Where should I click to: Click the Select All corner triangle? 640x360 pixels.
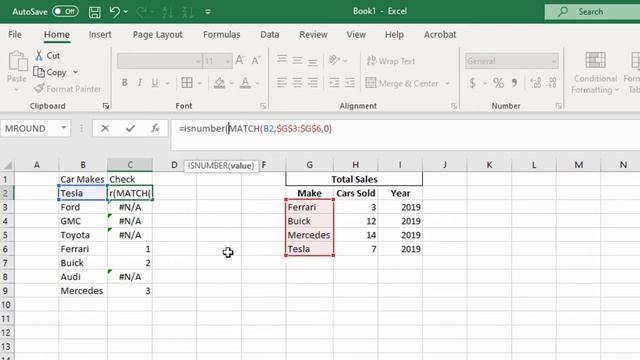8,165
